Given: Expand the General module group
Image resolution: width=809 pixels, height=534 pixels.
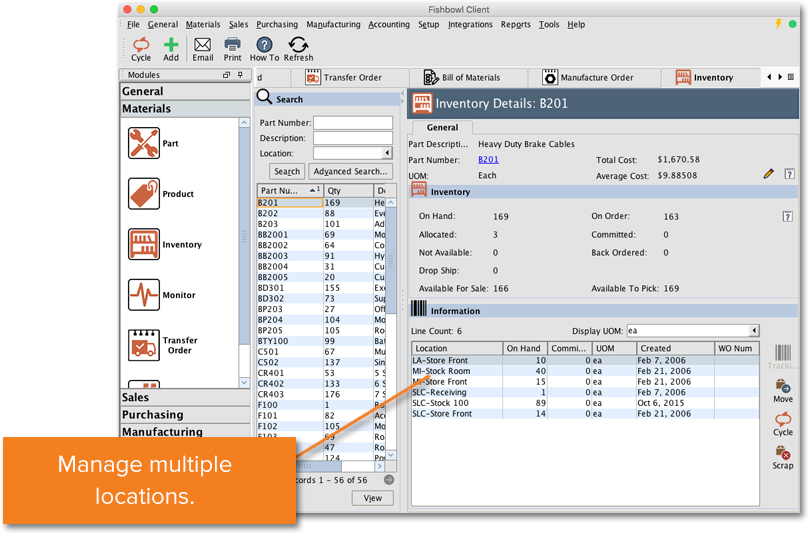Looking at the screenshot, I should point(185,91).
